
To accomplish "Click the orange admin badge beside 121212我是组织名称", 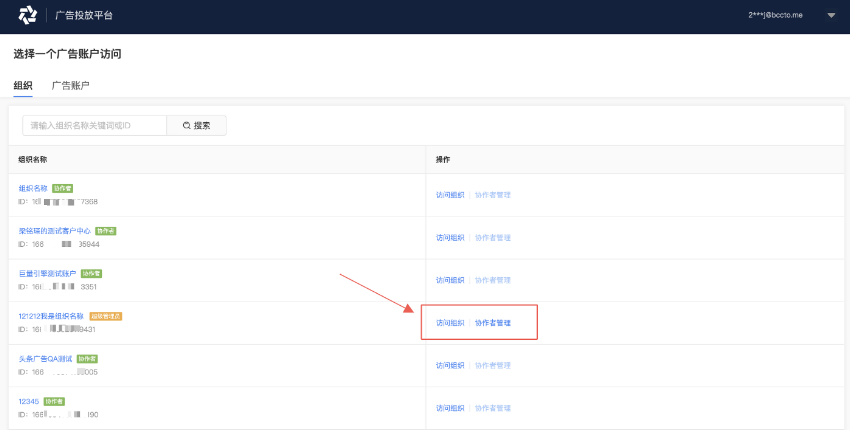I will point(106,316).
